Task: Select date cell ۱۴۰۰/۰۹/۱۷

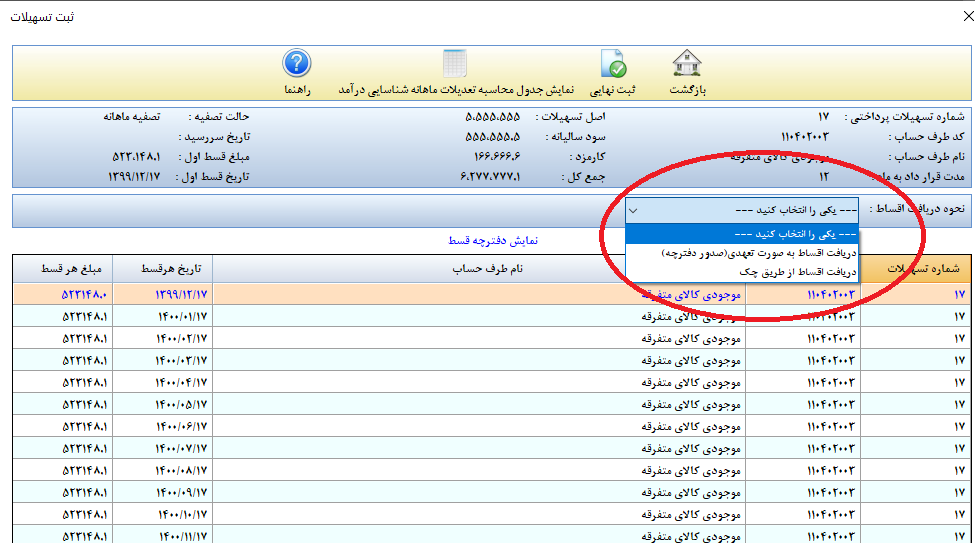Action: [163, 493]
